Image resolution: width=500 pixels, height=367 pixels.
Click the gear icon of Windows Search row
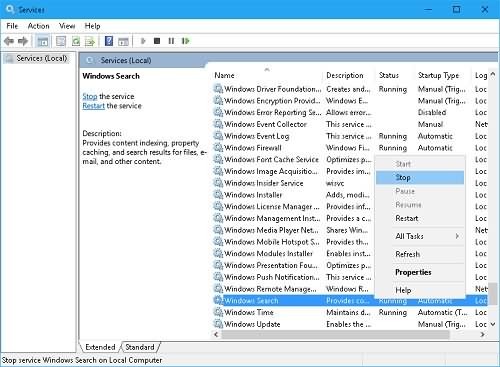click(218, 300)
